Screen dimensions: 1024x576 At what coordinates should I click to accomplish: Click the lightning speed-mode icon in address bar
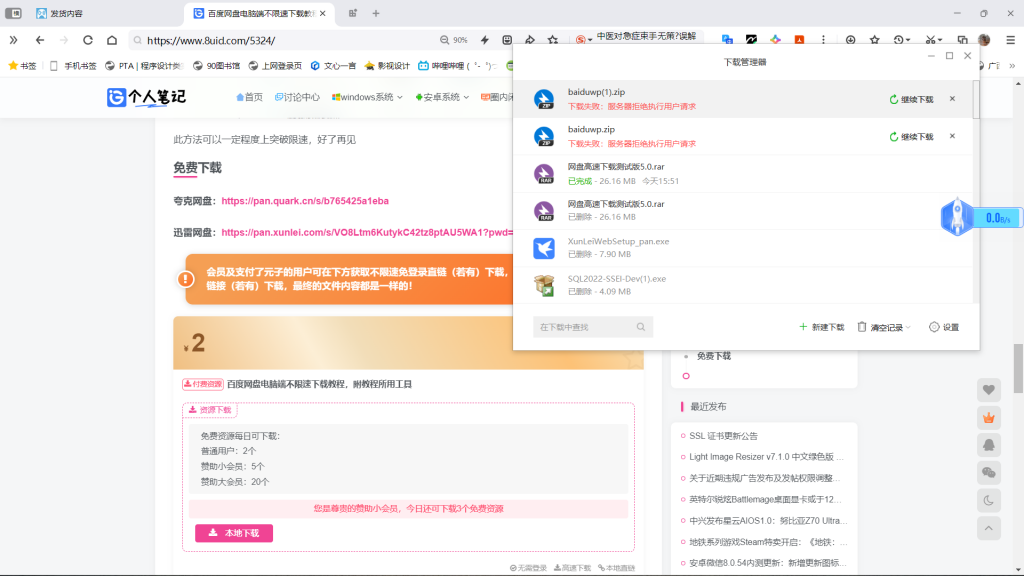485,40
